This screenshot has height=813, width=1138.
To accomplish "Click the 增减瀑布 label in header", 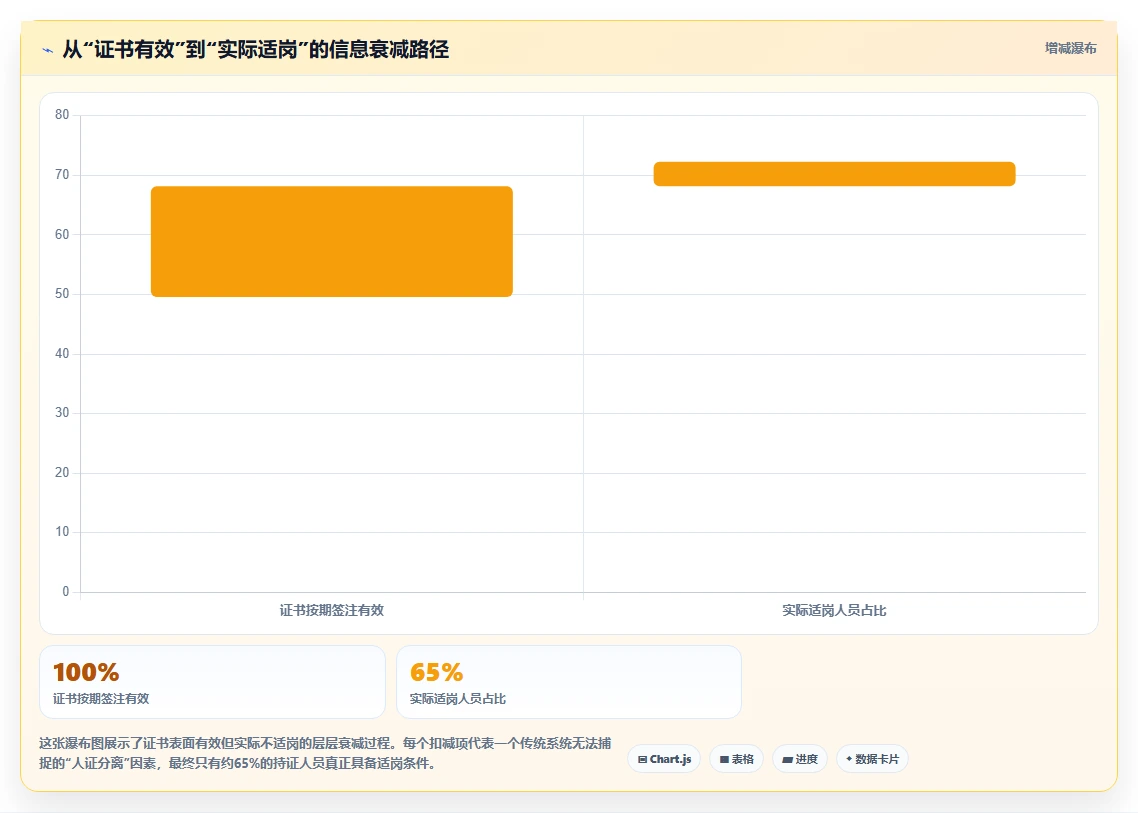I will click(1071, 49).
